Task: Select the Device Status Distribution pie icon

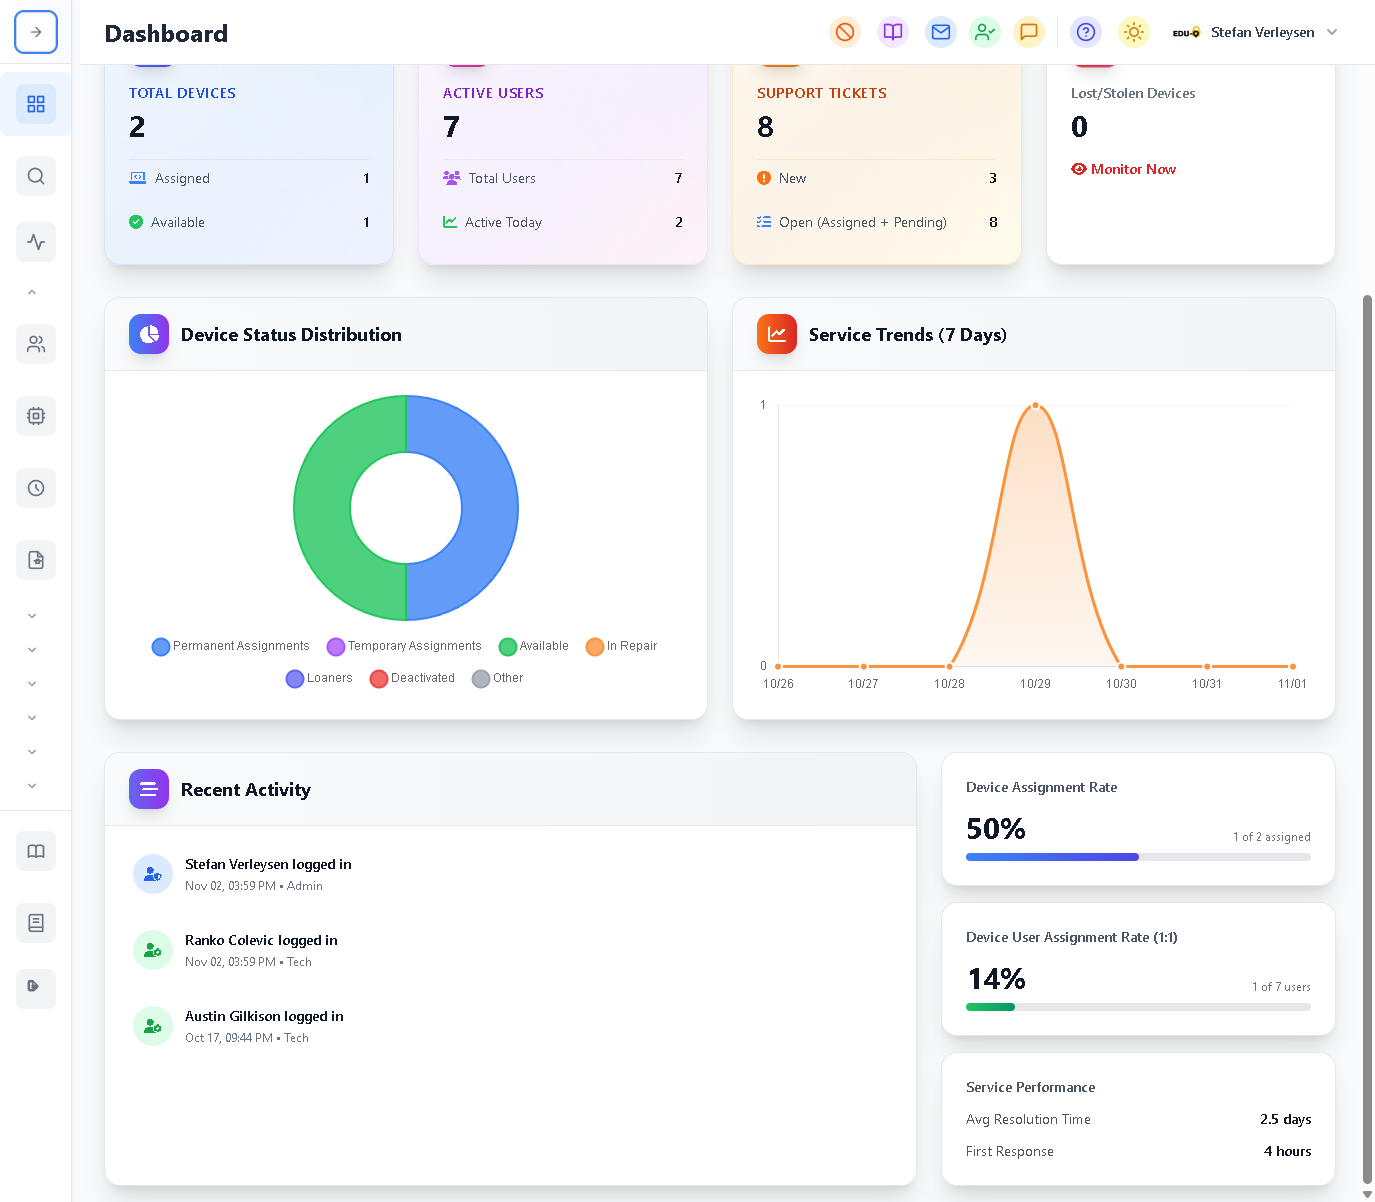Action: point(149,334)
